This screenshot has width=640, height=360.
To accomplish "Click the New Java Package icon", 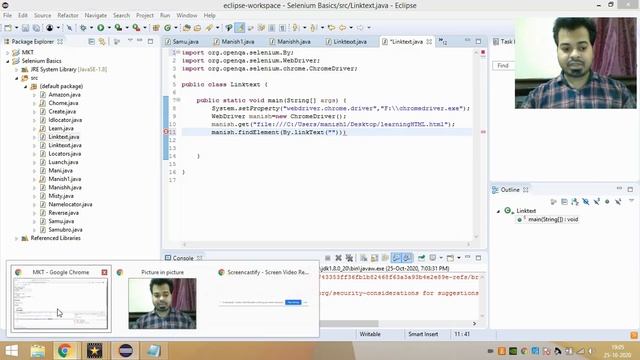I will pos(156,28).
